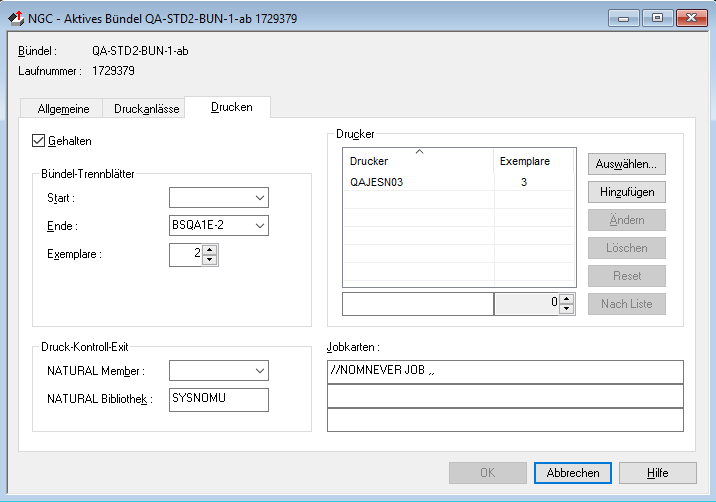The width and height of the screenshot is (716, 502).
Task: Open the Druckanlässe tab
Action: (146, 108)
